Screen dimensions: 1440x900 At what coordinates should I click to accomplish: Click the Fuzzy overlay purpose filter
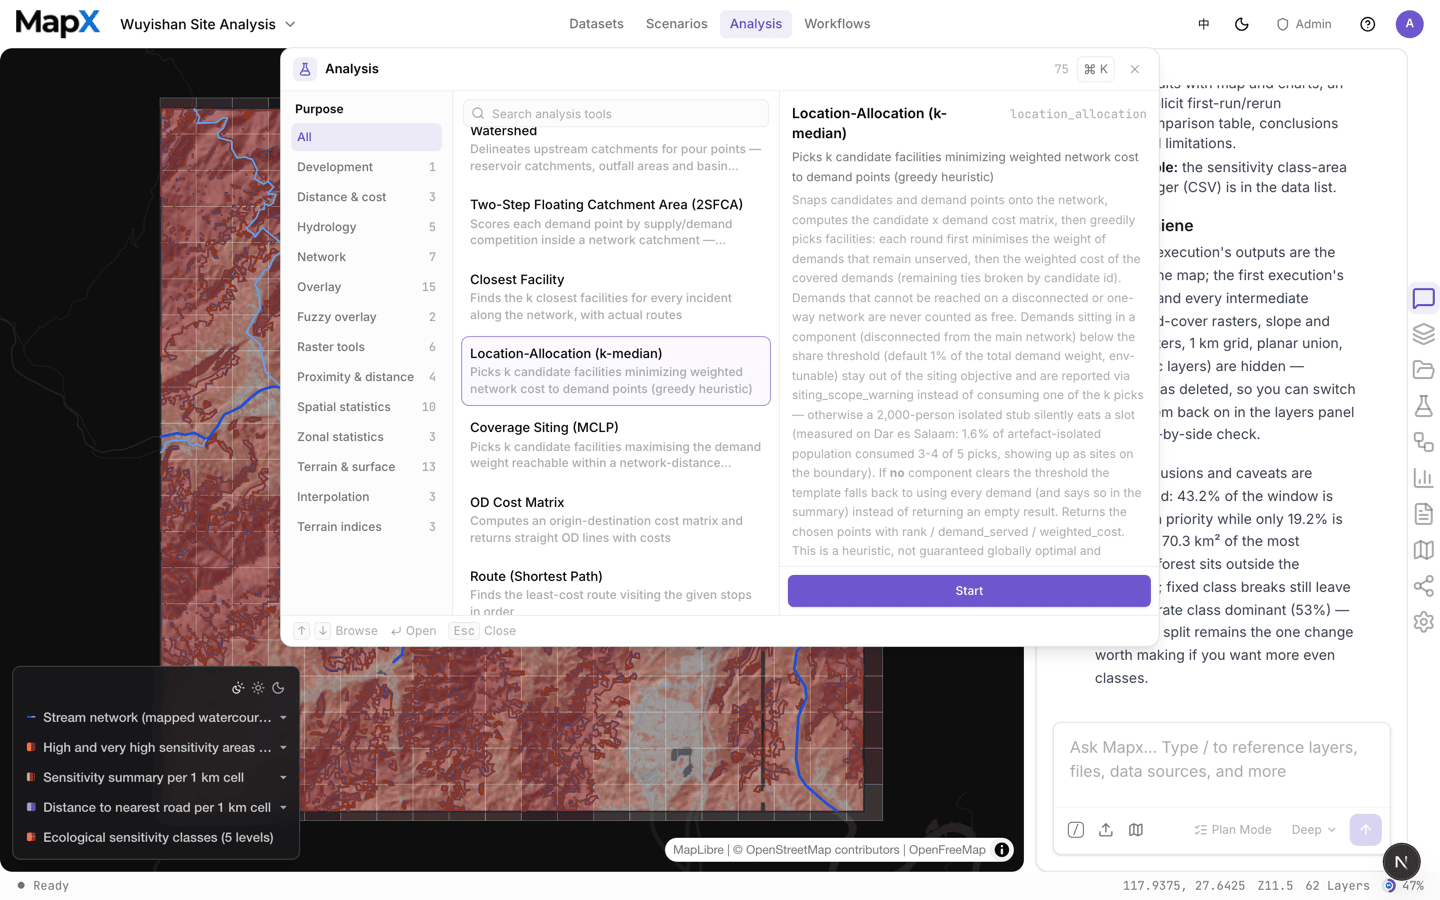366,317
